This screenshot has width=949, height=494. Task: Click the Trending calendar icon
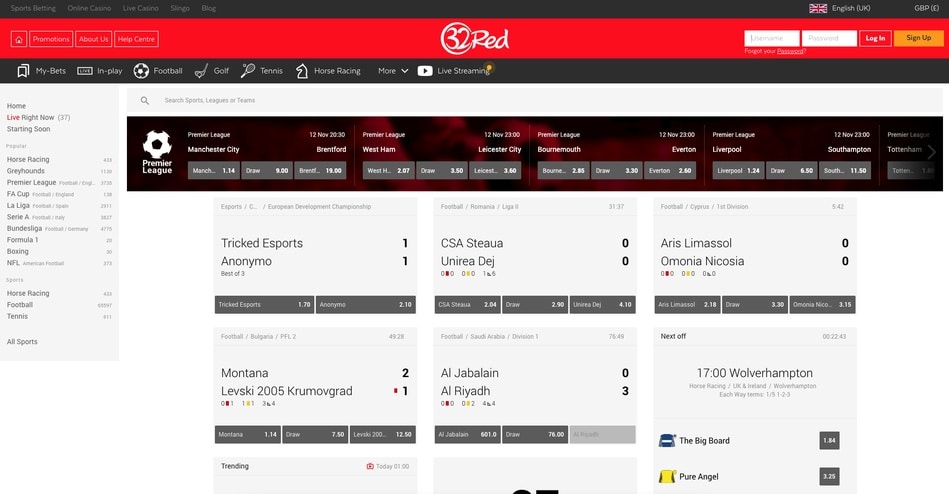[x=370, y=466]
